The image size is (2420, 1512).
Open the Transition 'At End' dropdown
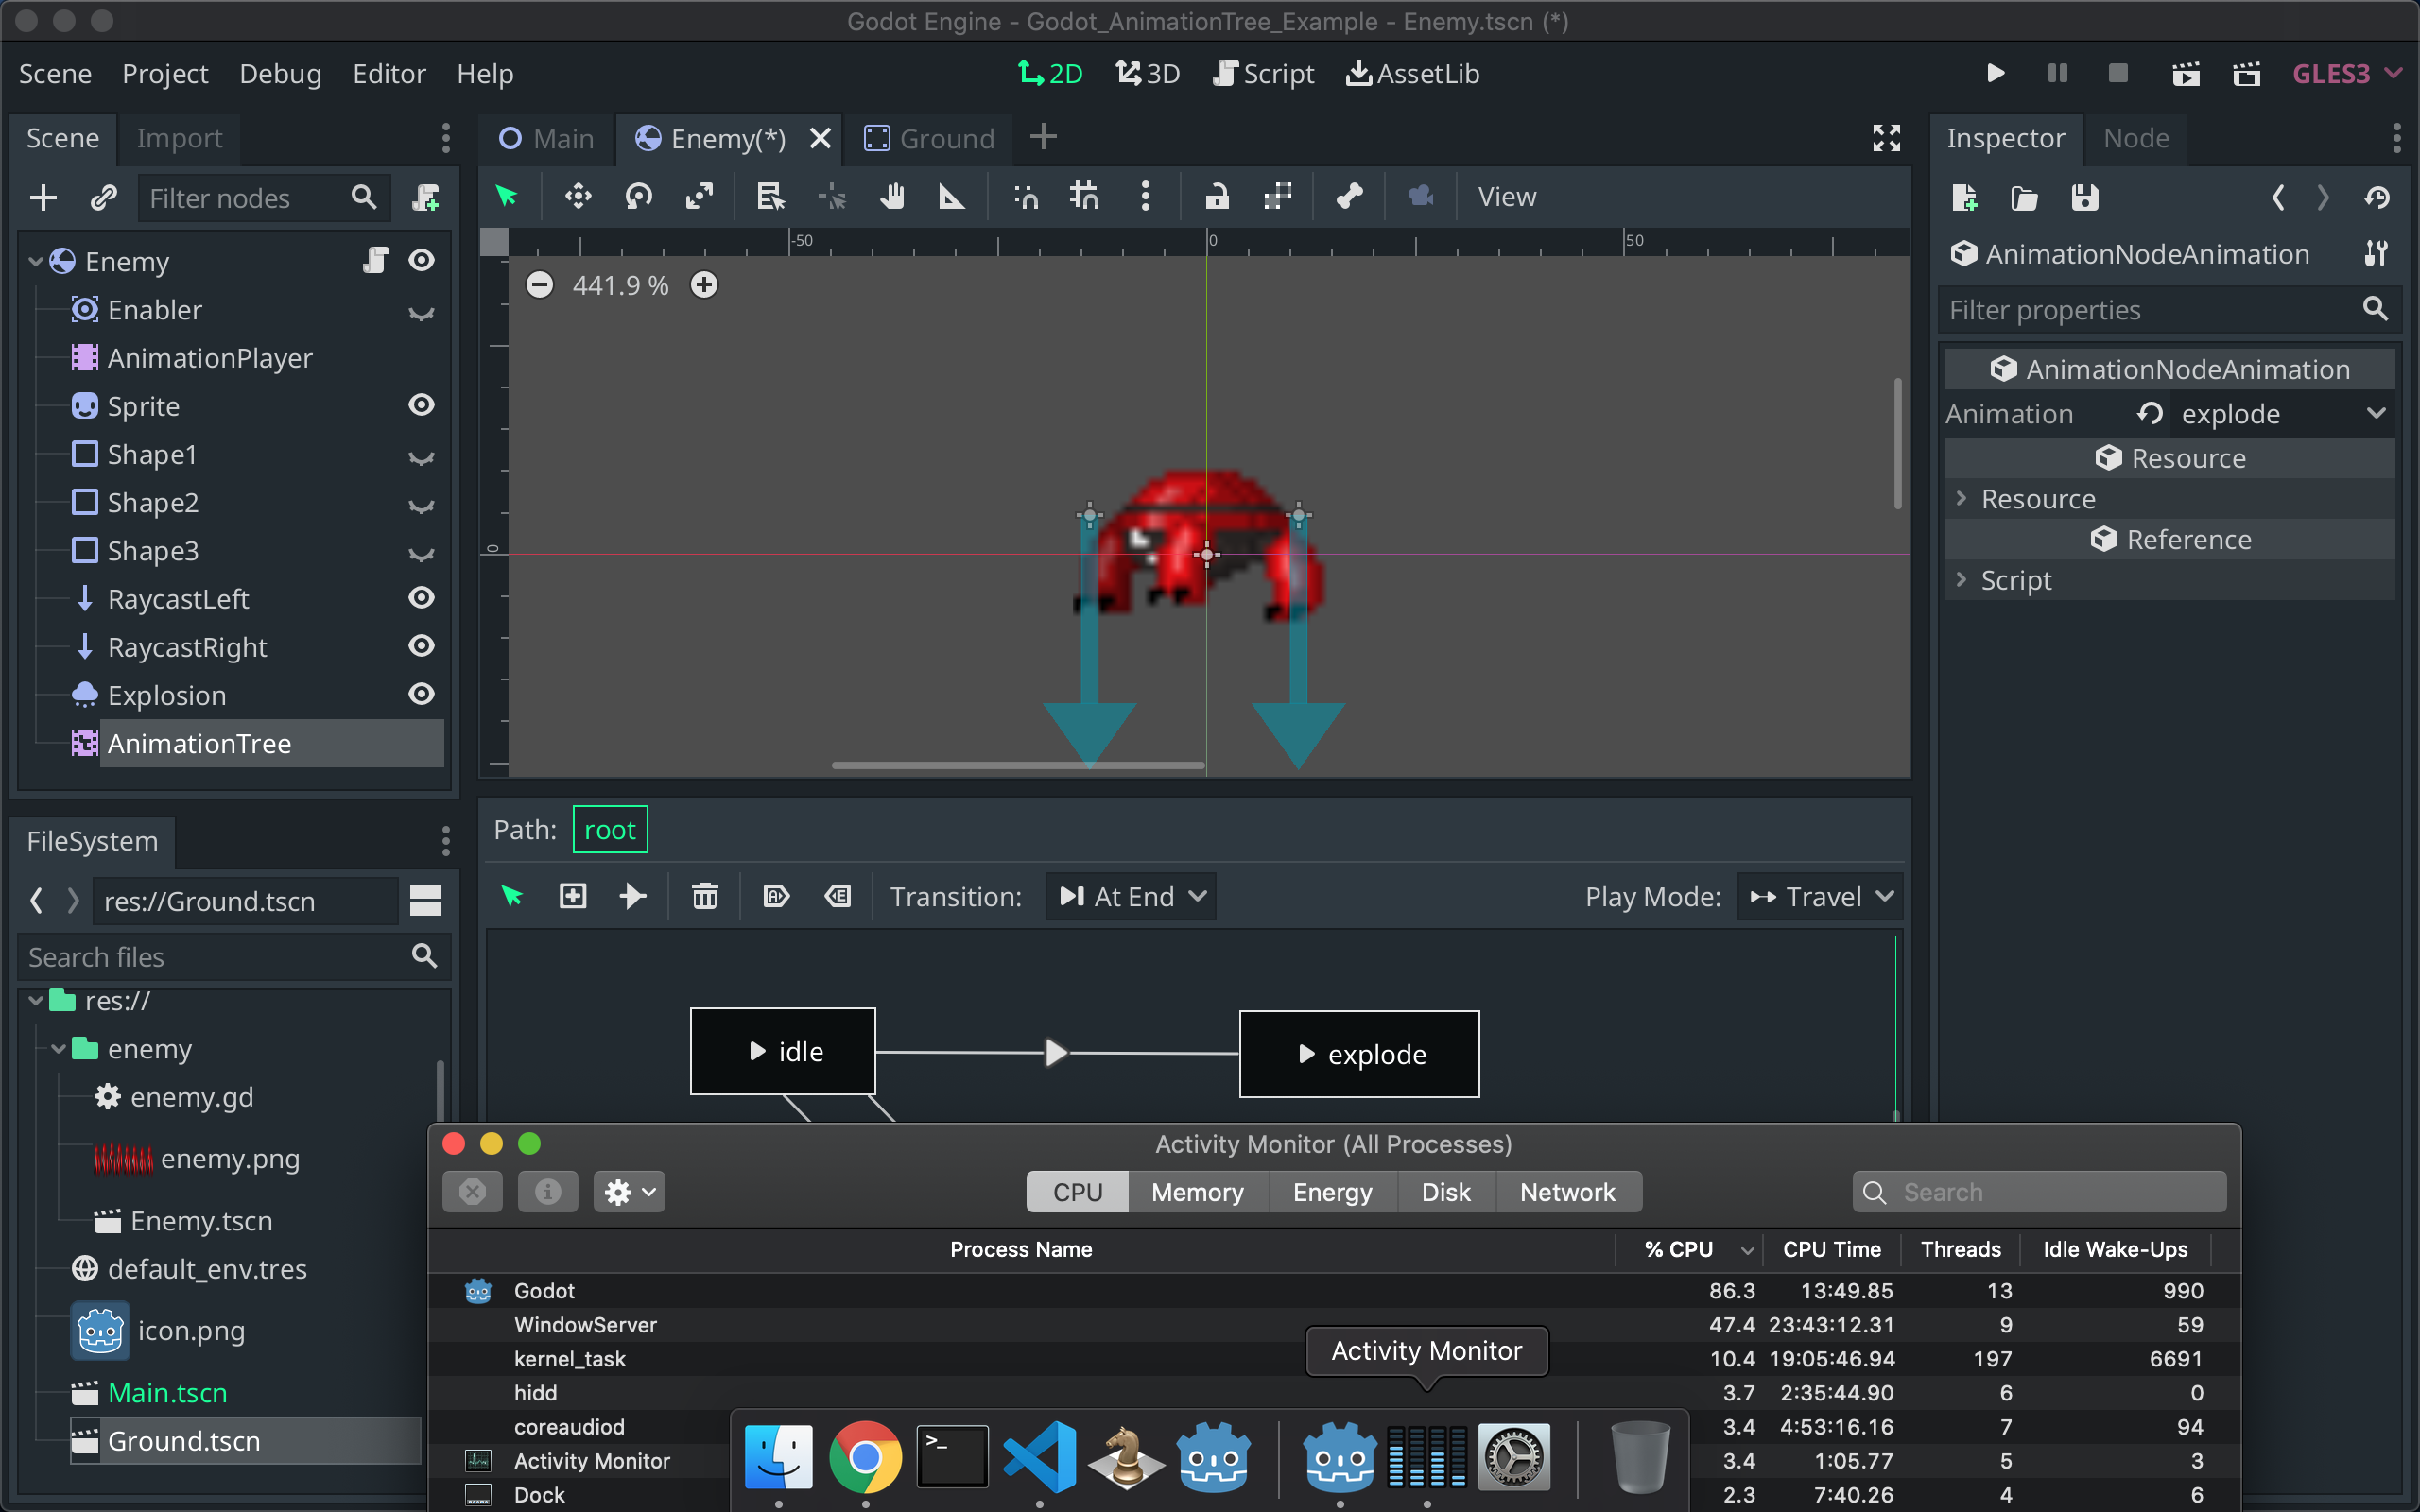[x=1129, y=896]
